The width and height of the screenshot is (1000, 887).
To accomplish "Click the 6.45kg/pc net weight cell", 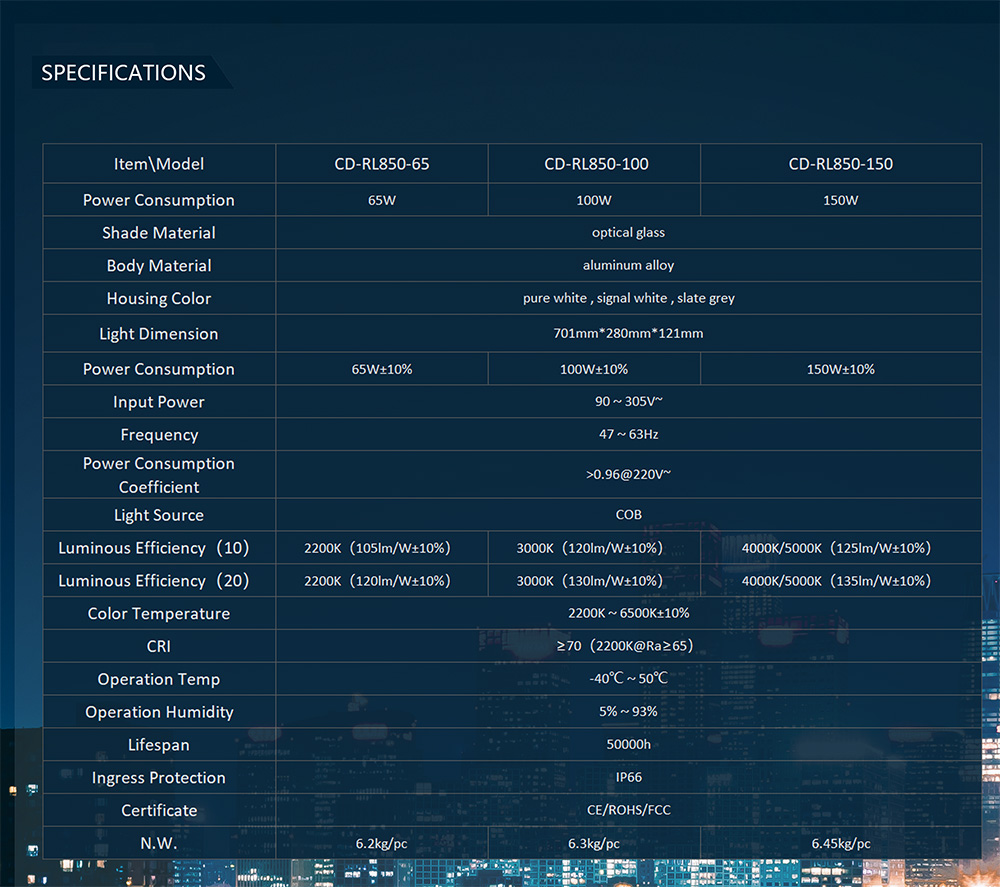I will pos(840,844).
